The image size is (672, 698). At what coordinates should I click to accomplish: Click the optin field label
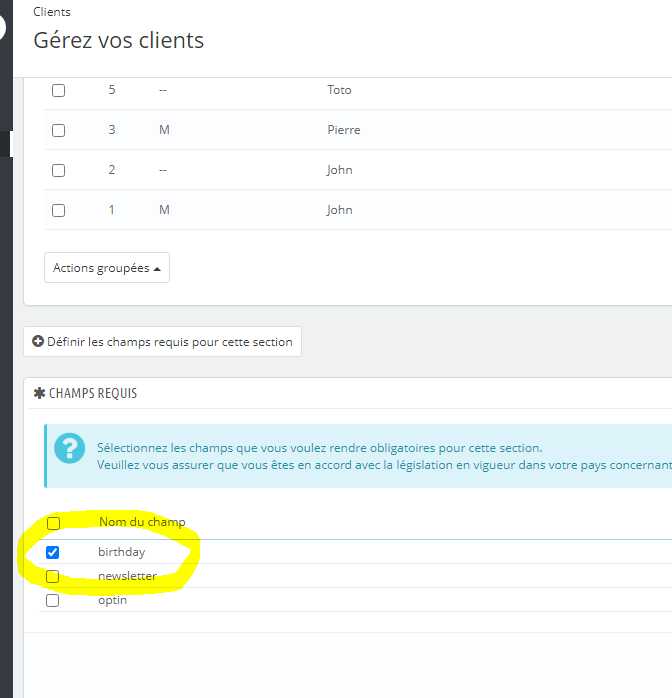pos(113,601)
